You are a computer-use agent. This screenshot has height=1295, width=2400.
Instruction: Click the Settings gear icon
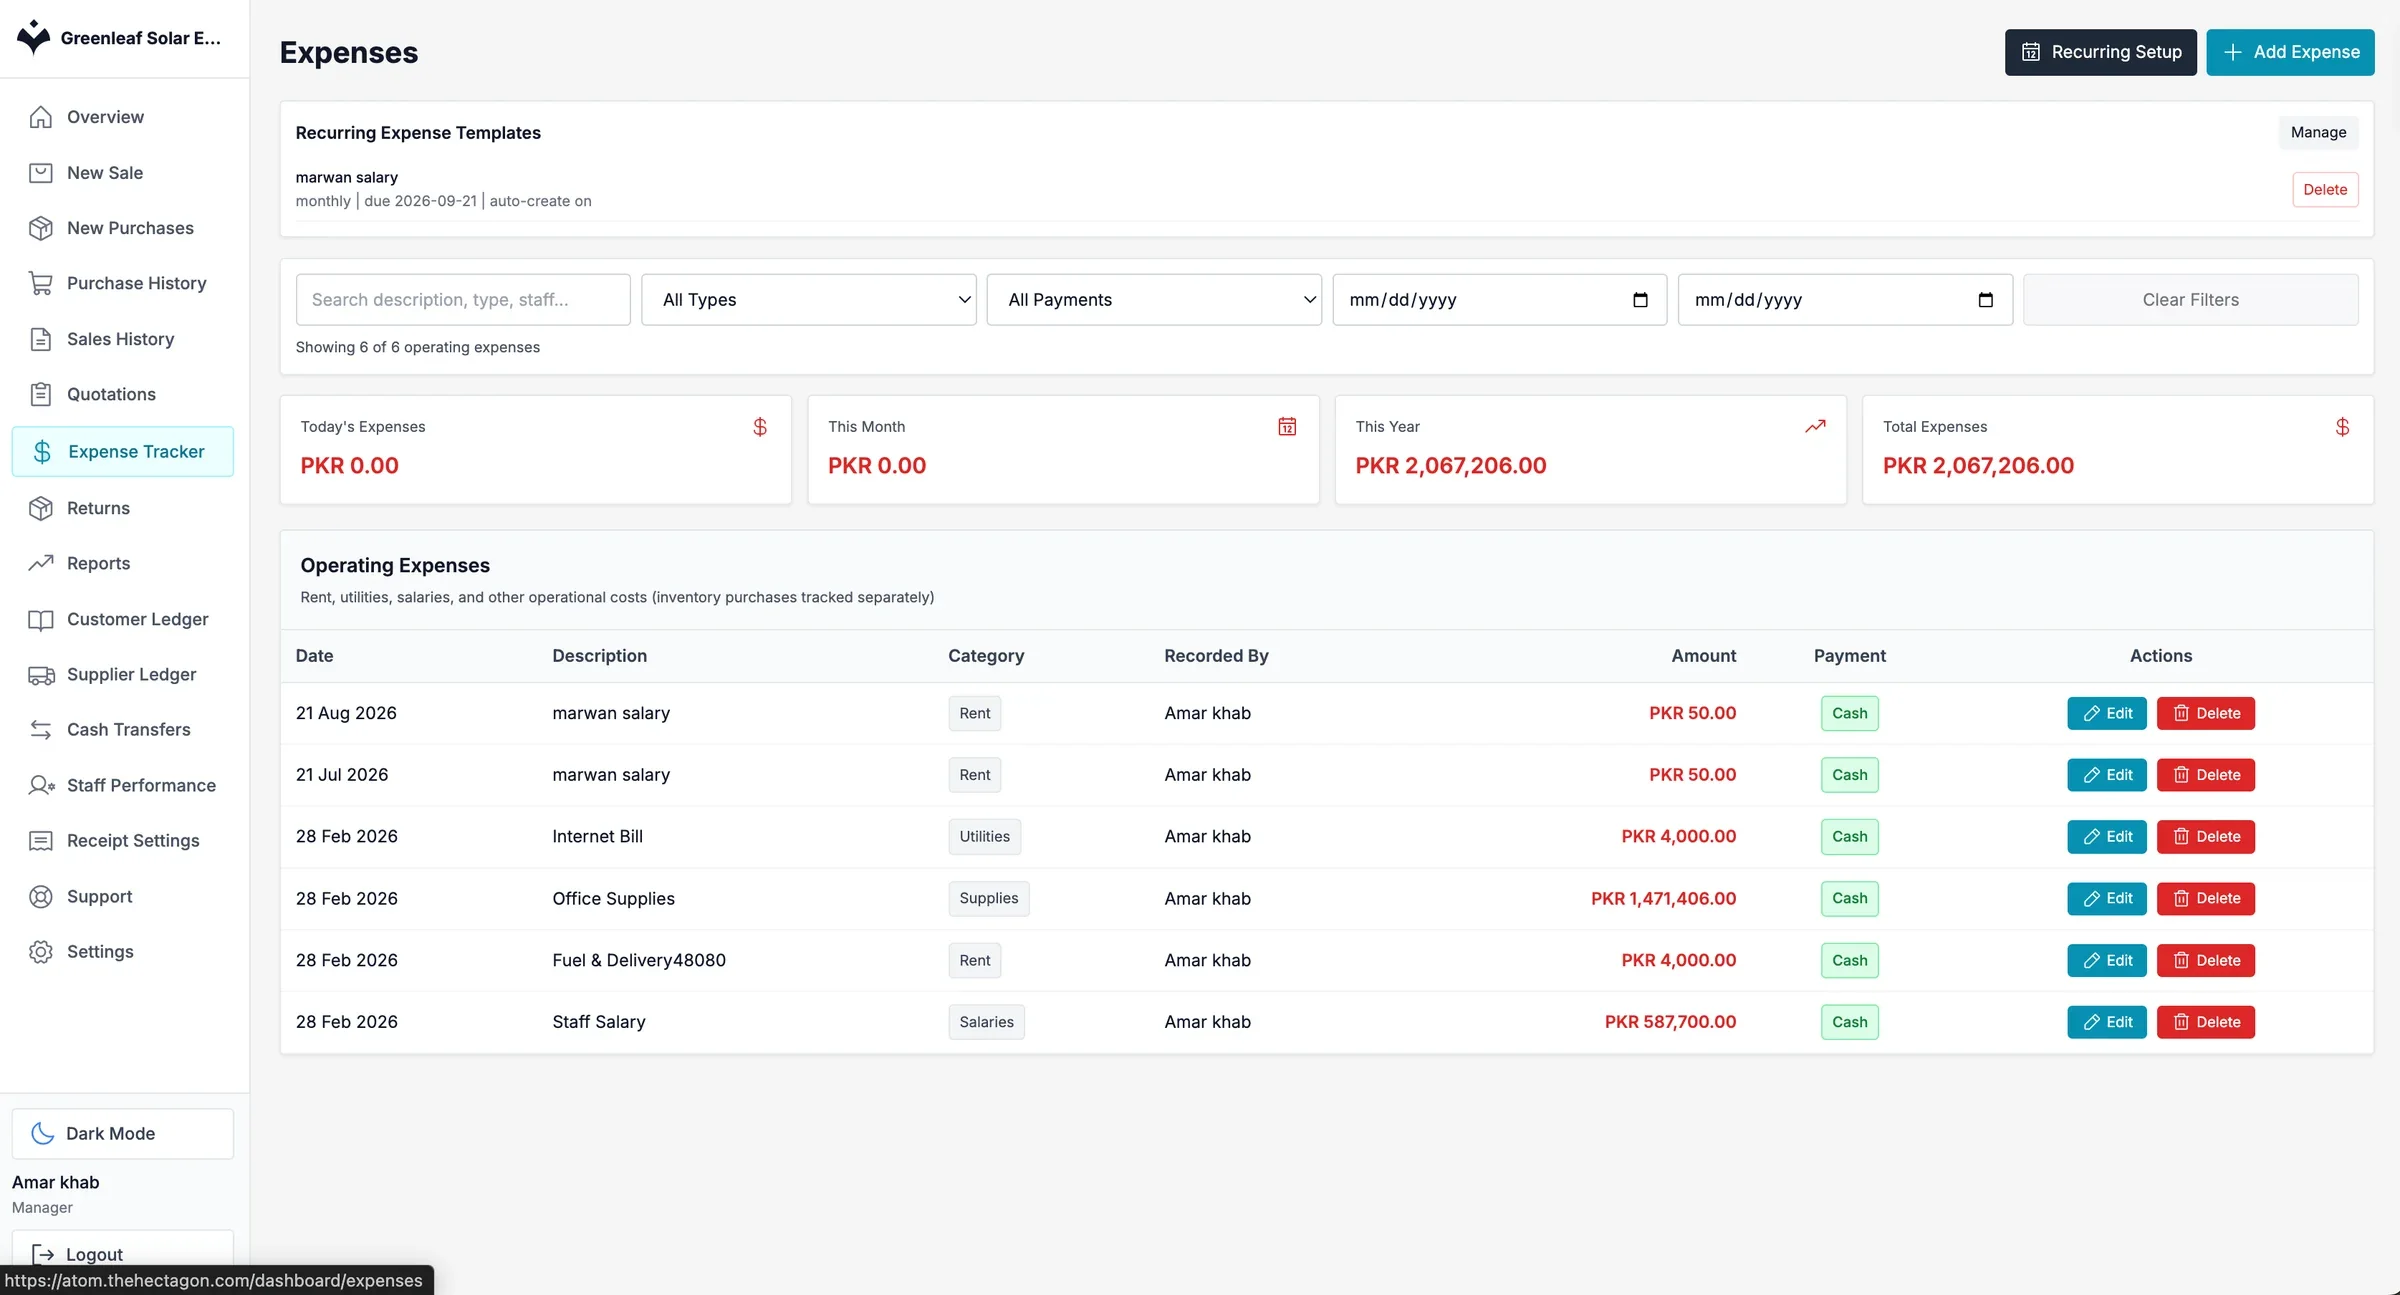pyautogui.click(x=41, y=952)
